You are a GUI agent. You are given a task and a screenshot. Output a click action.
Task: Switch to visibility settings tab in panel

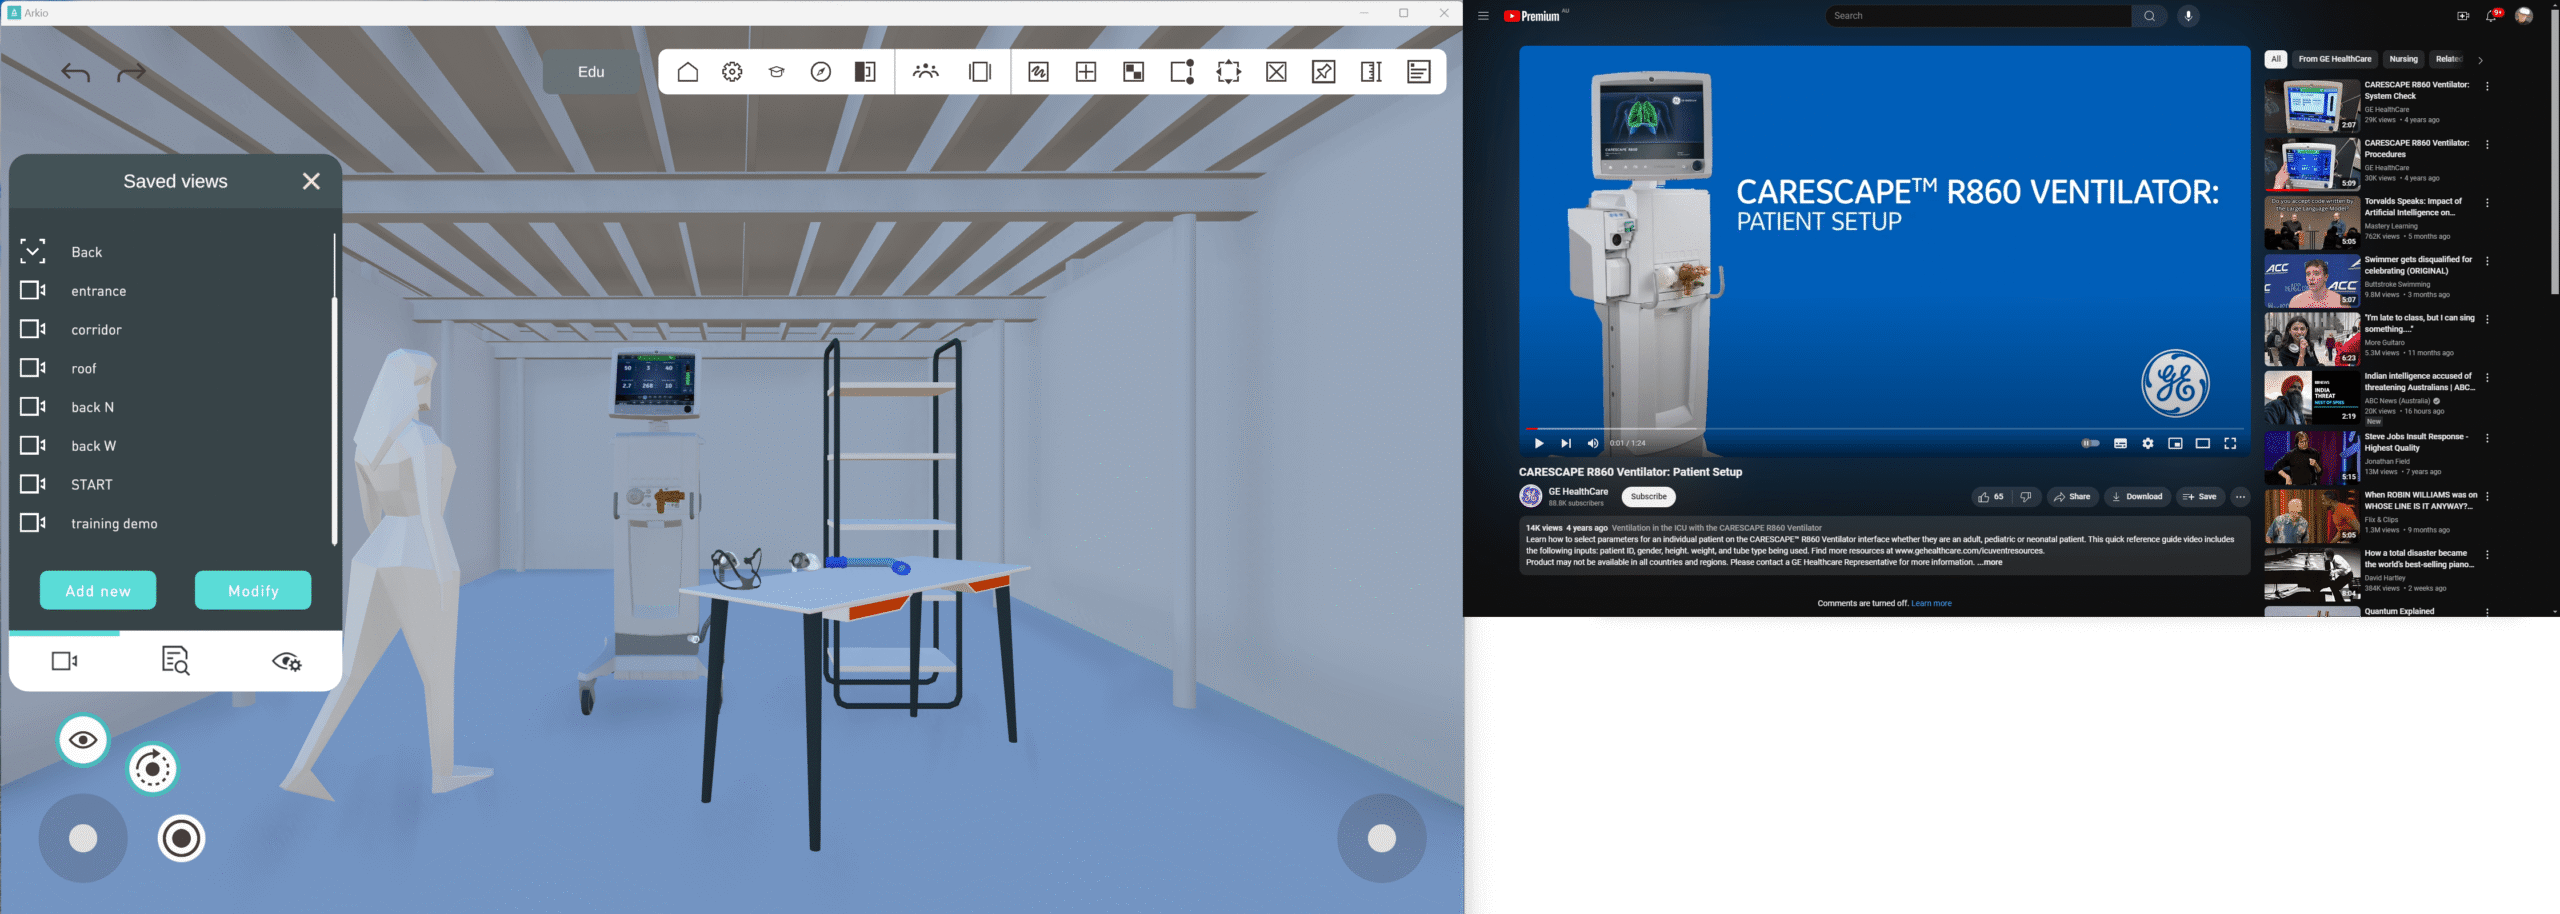[287, 661]
